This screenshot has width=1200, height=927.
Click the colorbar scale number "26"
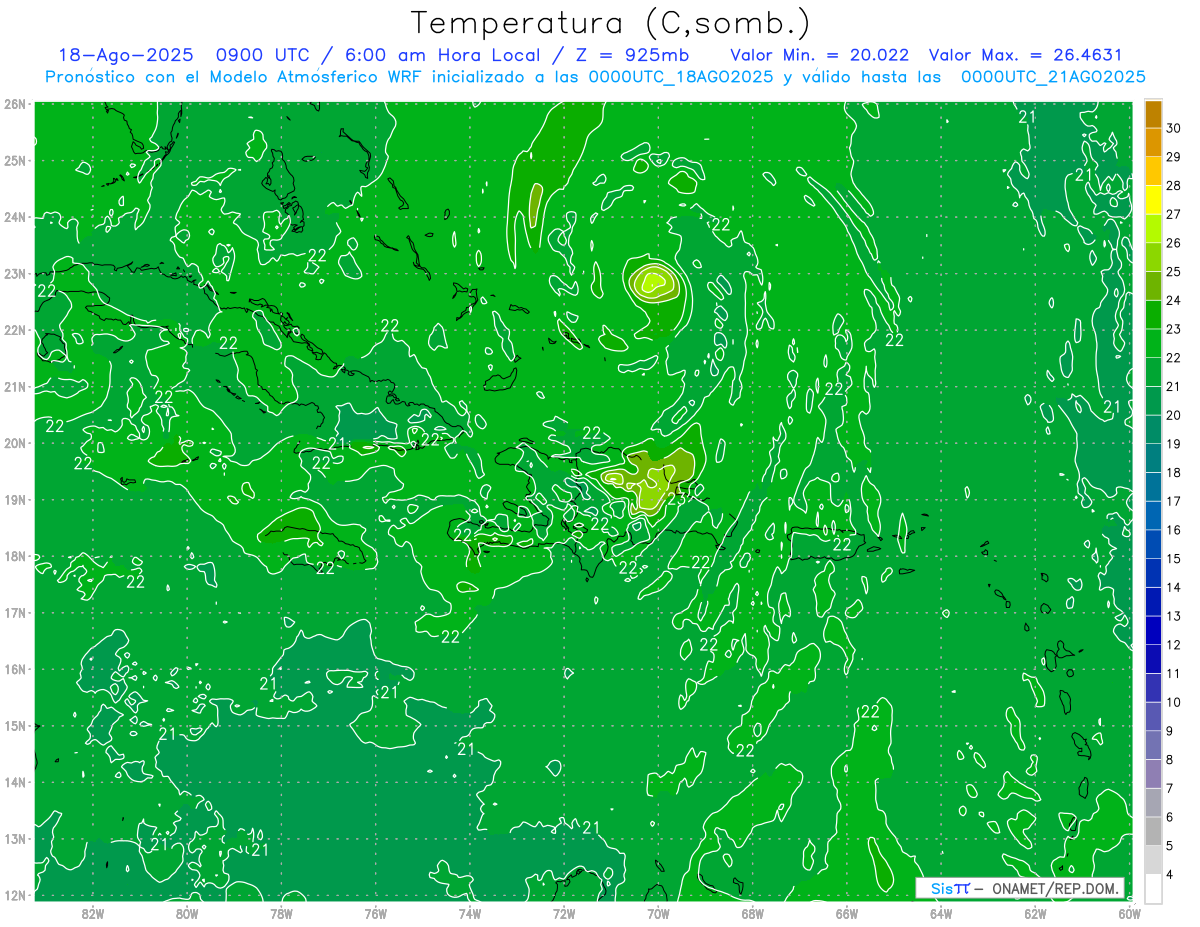coord(1174,243)
